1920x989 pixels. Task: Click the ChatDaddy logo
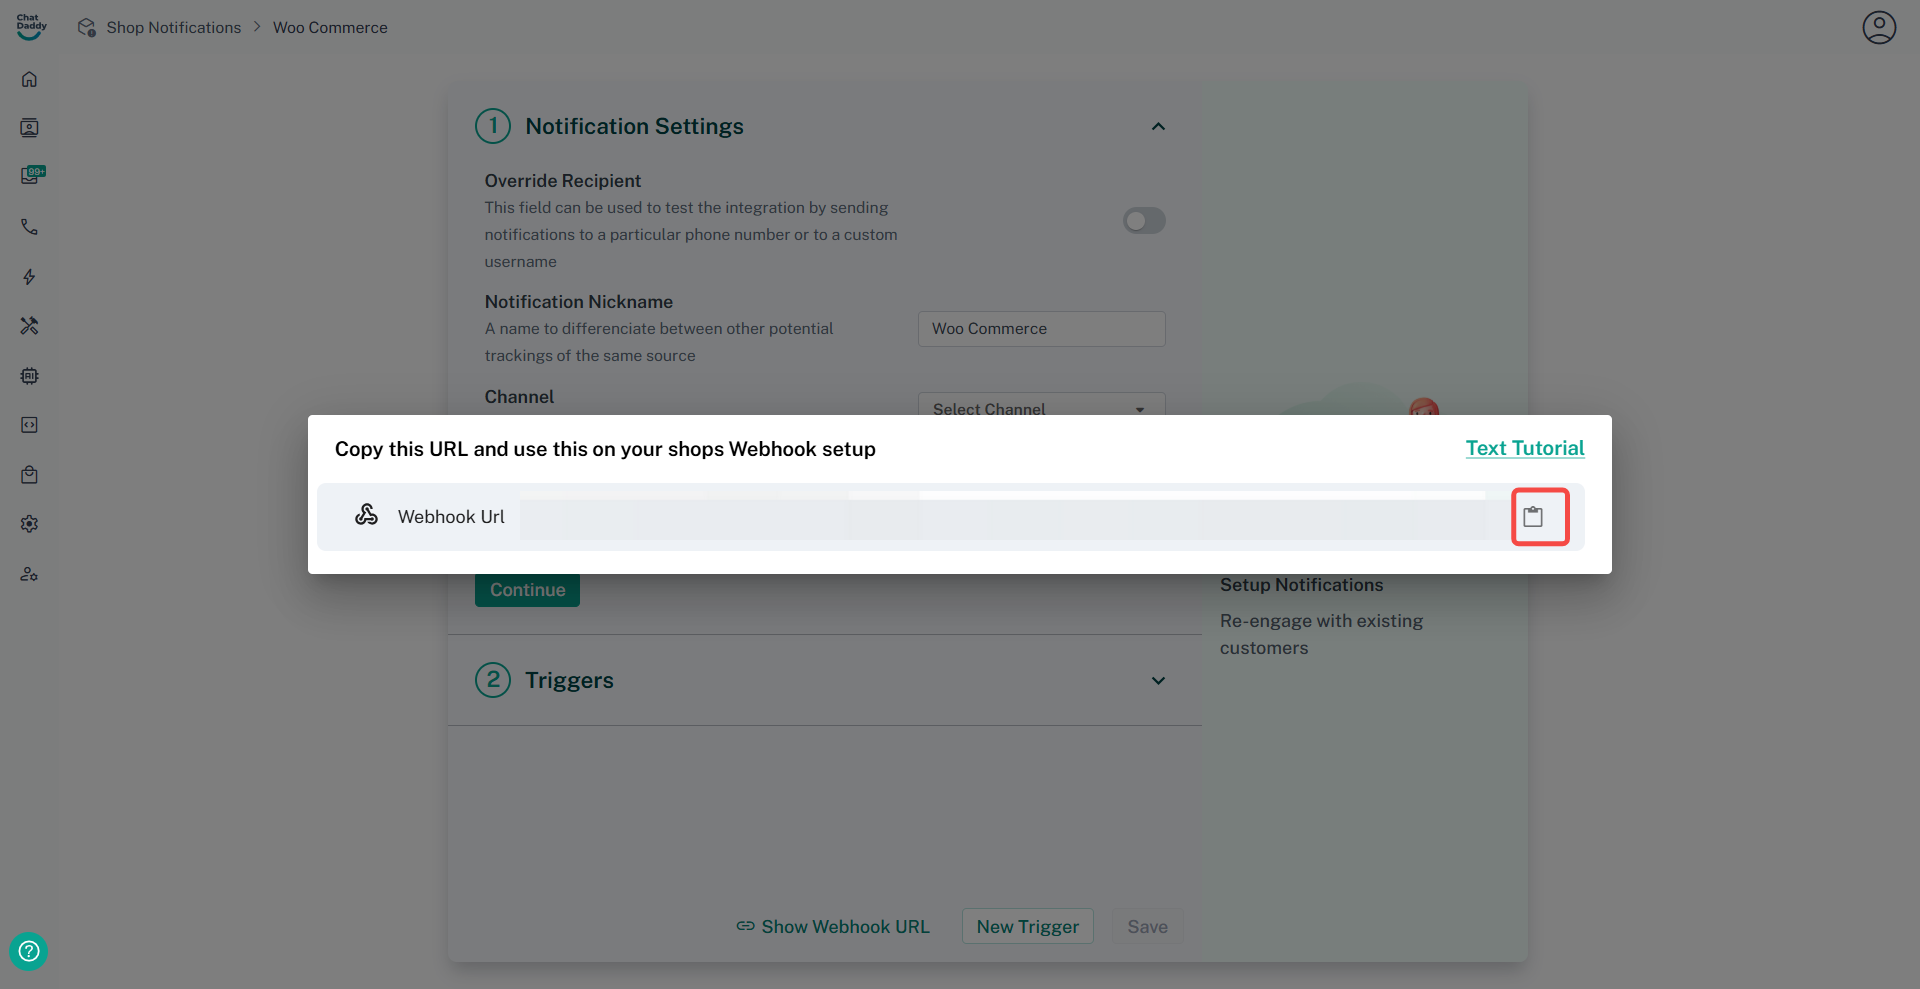[31, 27]
